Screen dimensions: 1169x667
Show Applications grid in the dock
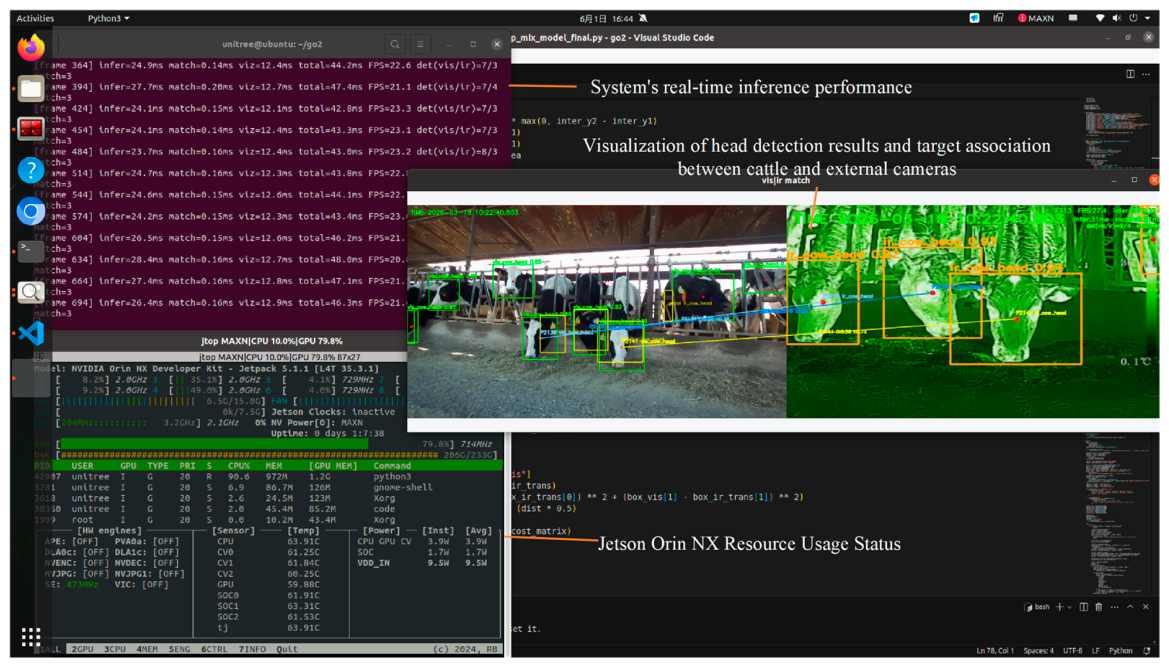[x=31, y=636]
